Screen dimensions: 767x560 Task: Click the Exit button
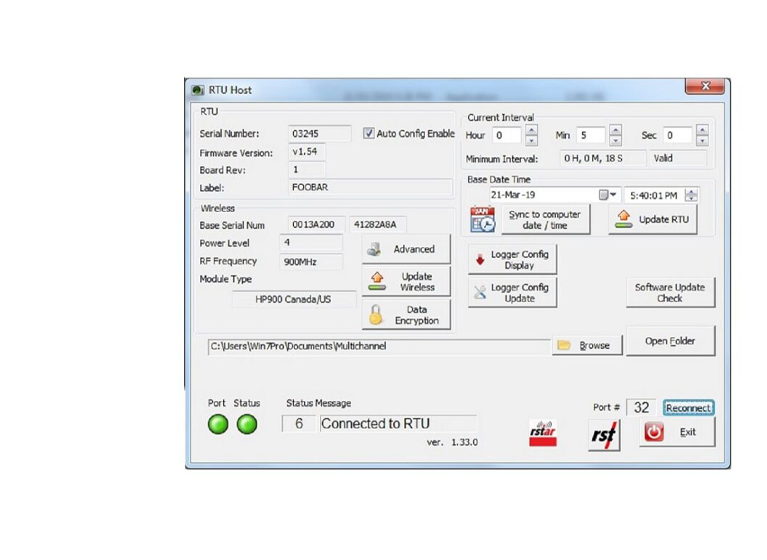tap(677, 432)
